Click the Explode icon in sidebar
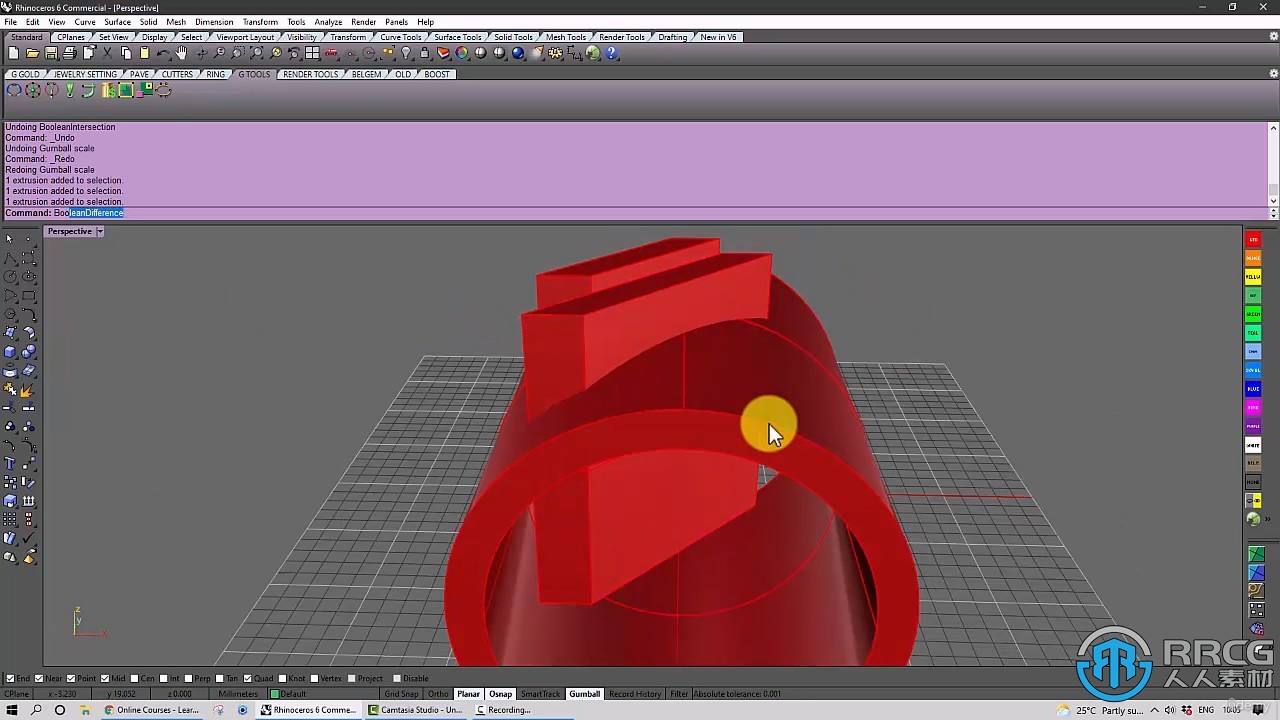Viewport: 1280px width, 720px height. 28,389
